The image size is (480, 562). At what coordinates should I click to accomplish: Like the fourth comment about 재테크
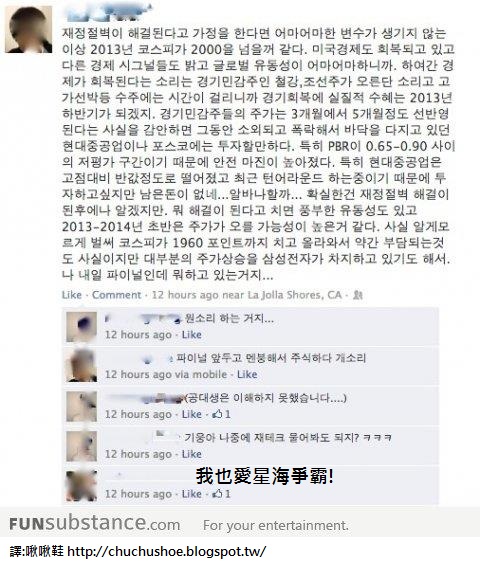[x=191, y=454]
